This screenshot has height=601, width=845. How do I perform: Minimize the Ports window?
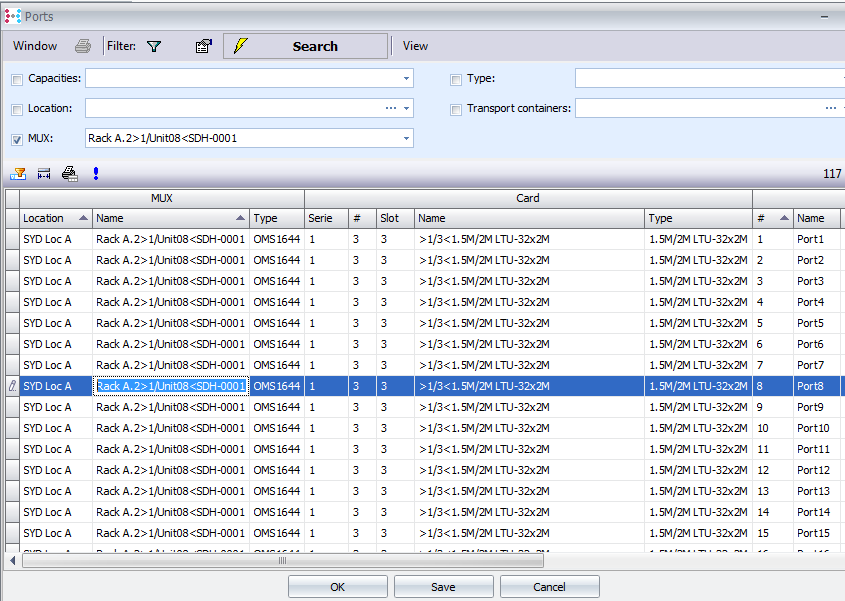(825, 17)
